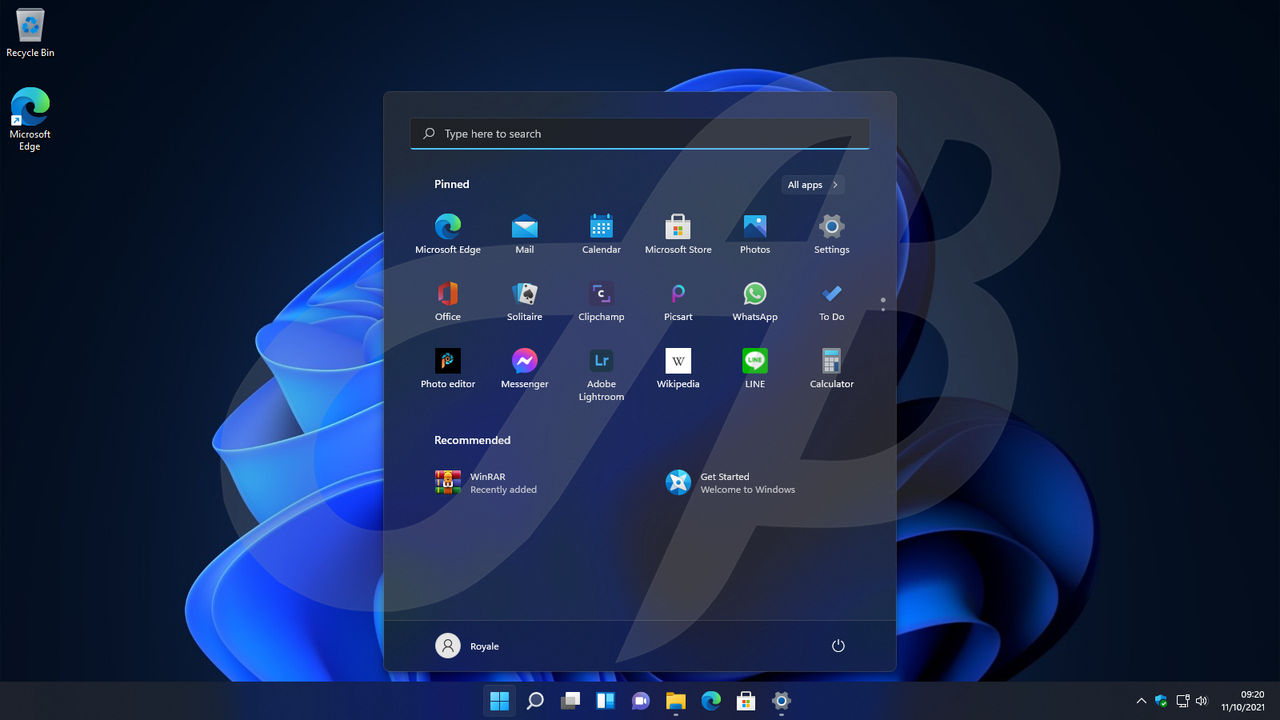1280x720 pixels.
Task: Select Microsoft Edge desktop shortcut
Action: [x=30, y=119]
